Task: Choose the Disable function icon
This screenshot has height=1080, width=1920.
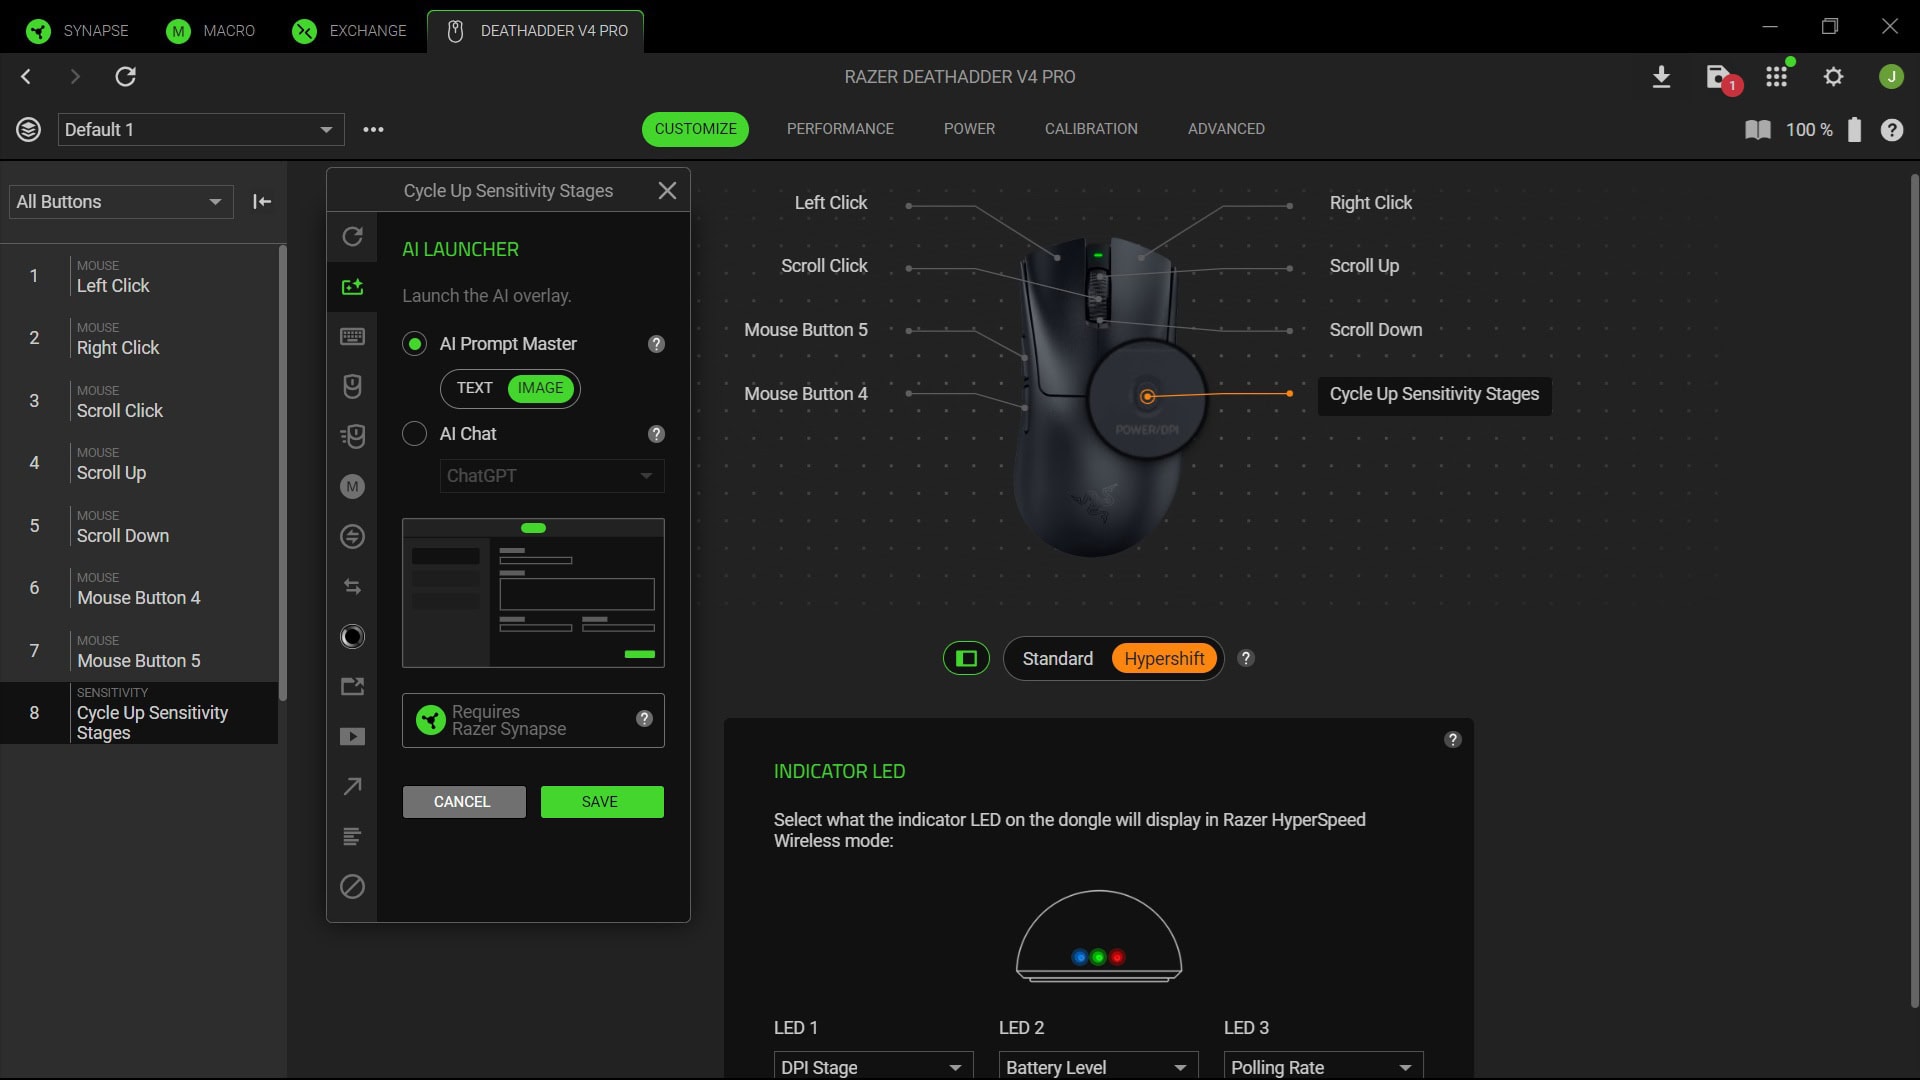Action: click(352, 887)
